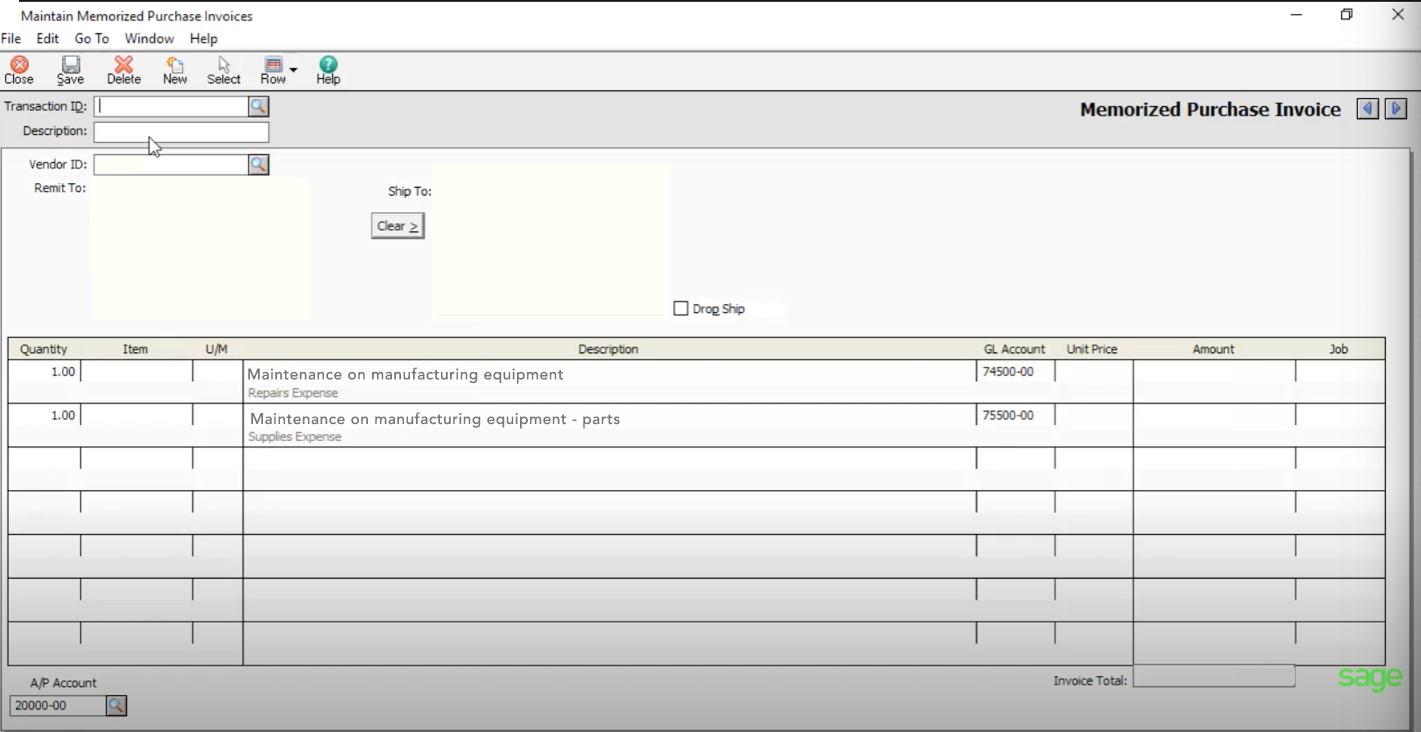The height and width of the screenshot is (732, 1421).
Task: Click inside the Description field
Action: pos(180,131)
